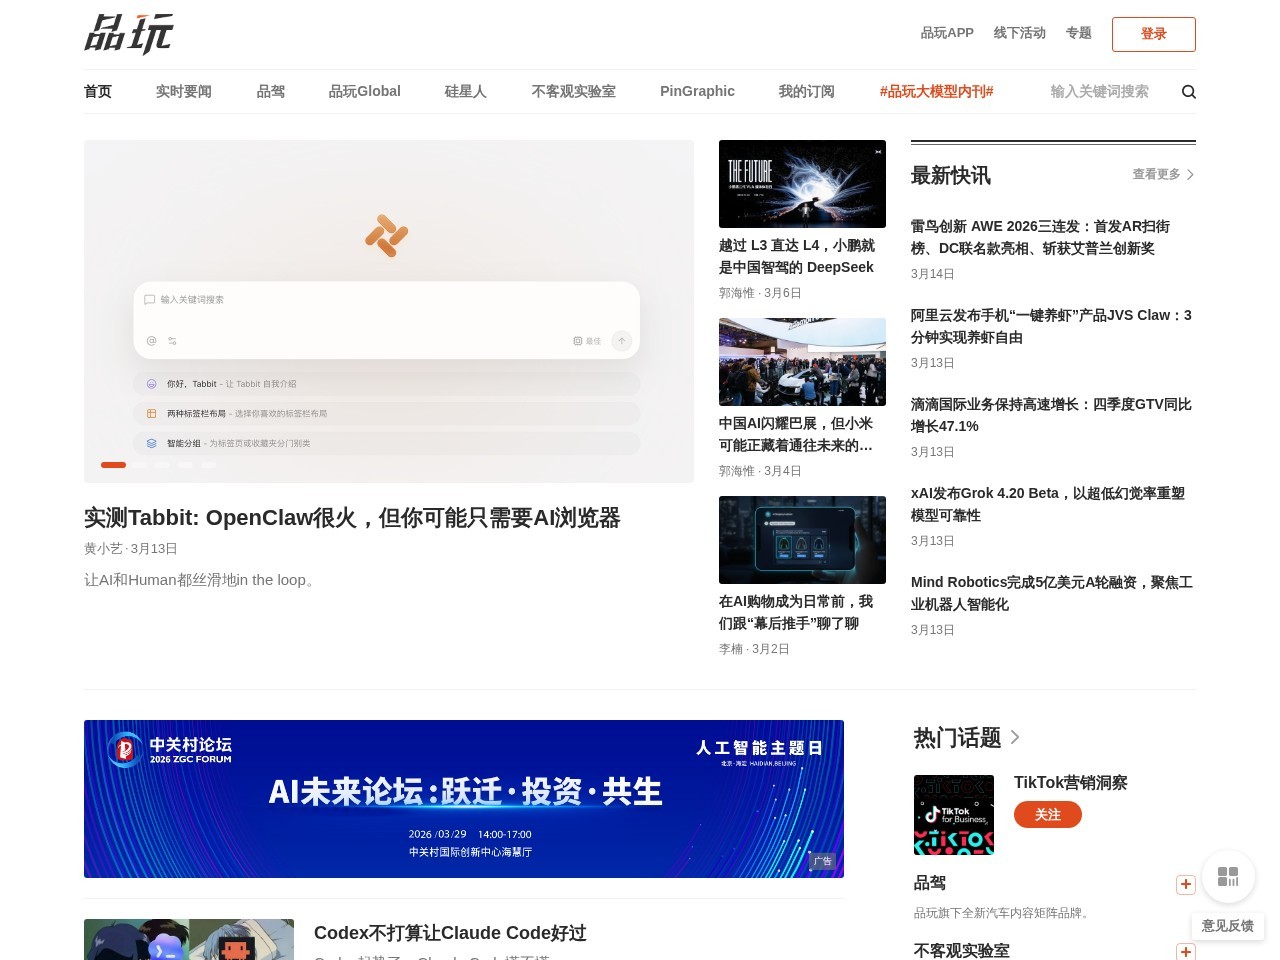Select the #品玩大模型内刊# menu item
The height and width of the screenshot is (960, 1280).
(x=936, y=91)
